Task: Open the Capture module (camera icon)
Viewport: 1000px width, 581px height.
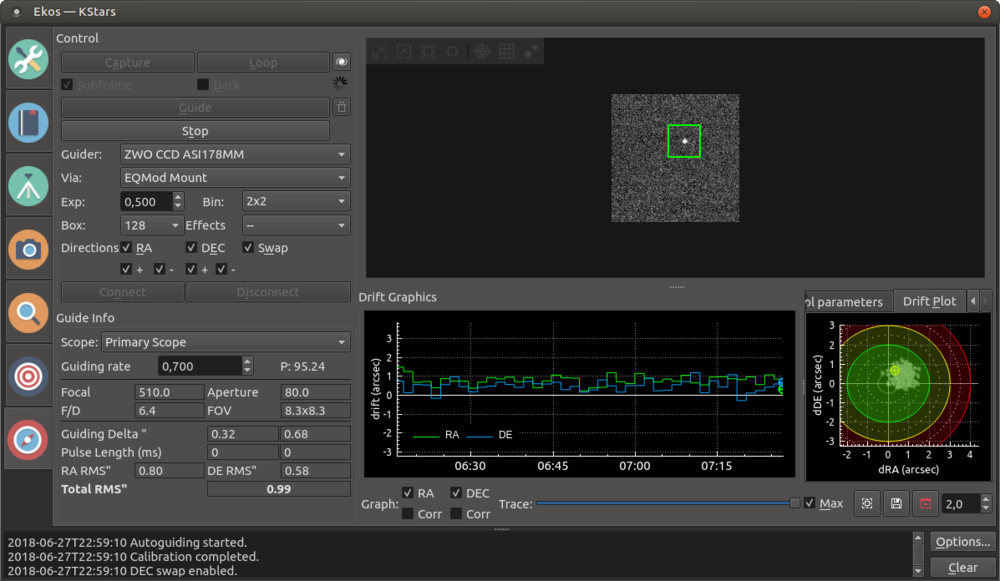Action: (x=29, y=249)
